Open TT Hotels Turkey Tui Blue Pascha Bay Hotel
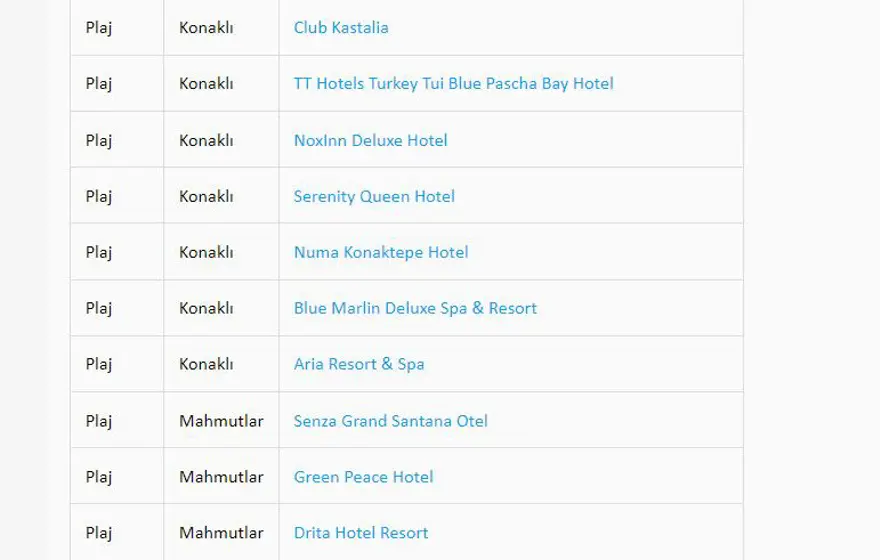 coord(453,84)
